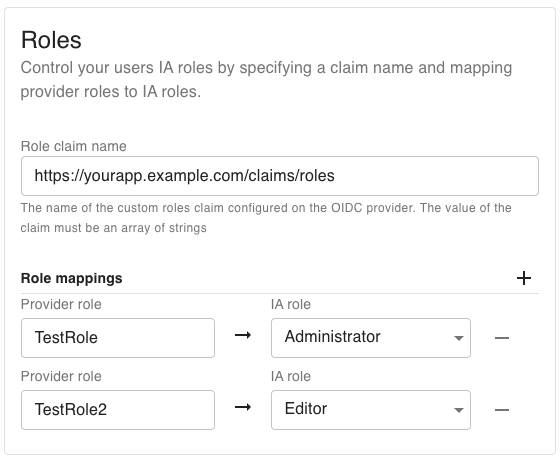The image size is (560, 460).
Task: Click the Provider role label above TestRole
Action: (61, 304)
